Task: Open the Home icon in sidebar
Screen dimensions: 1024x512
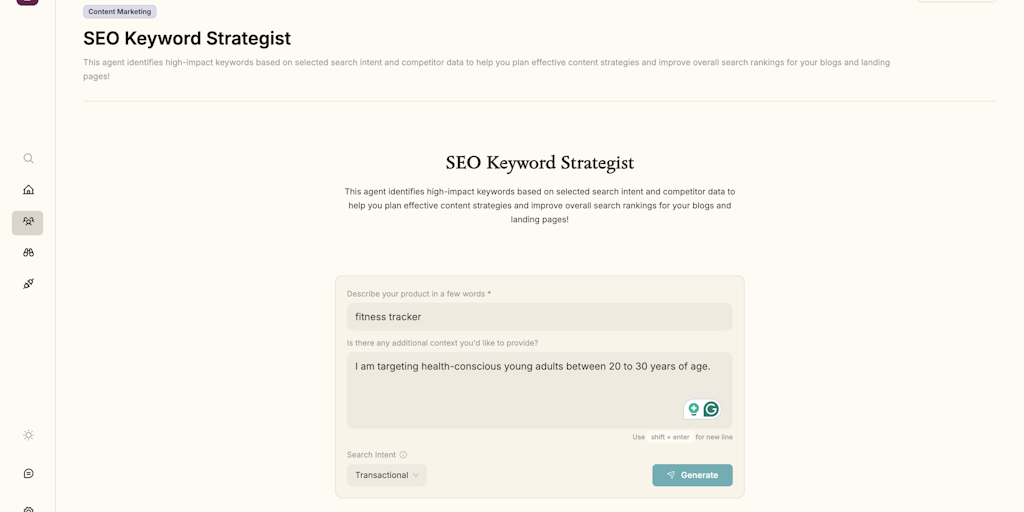Action: (x=28, y=190)
